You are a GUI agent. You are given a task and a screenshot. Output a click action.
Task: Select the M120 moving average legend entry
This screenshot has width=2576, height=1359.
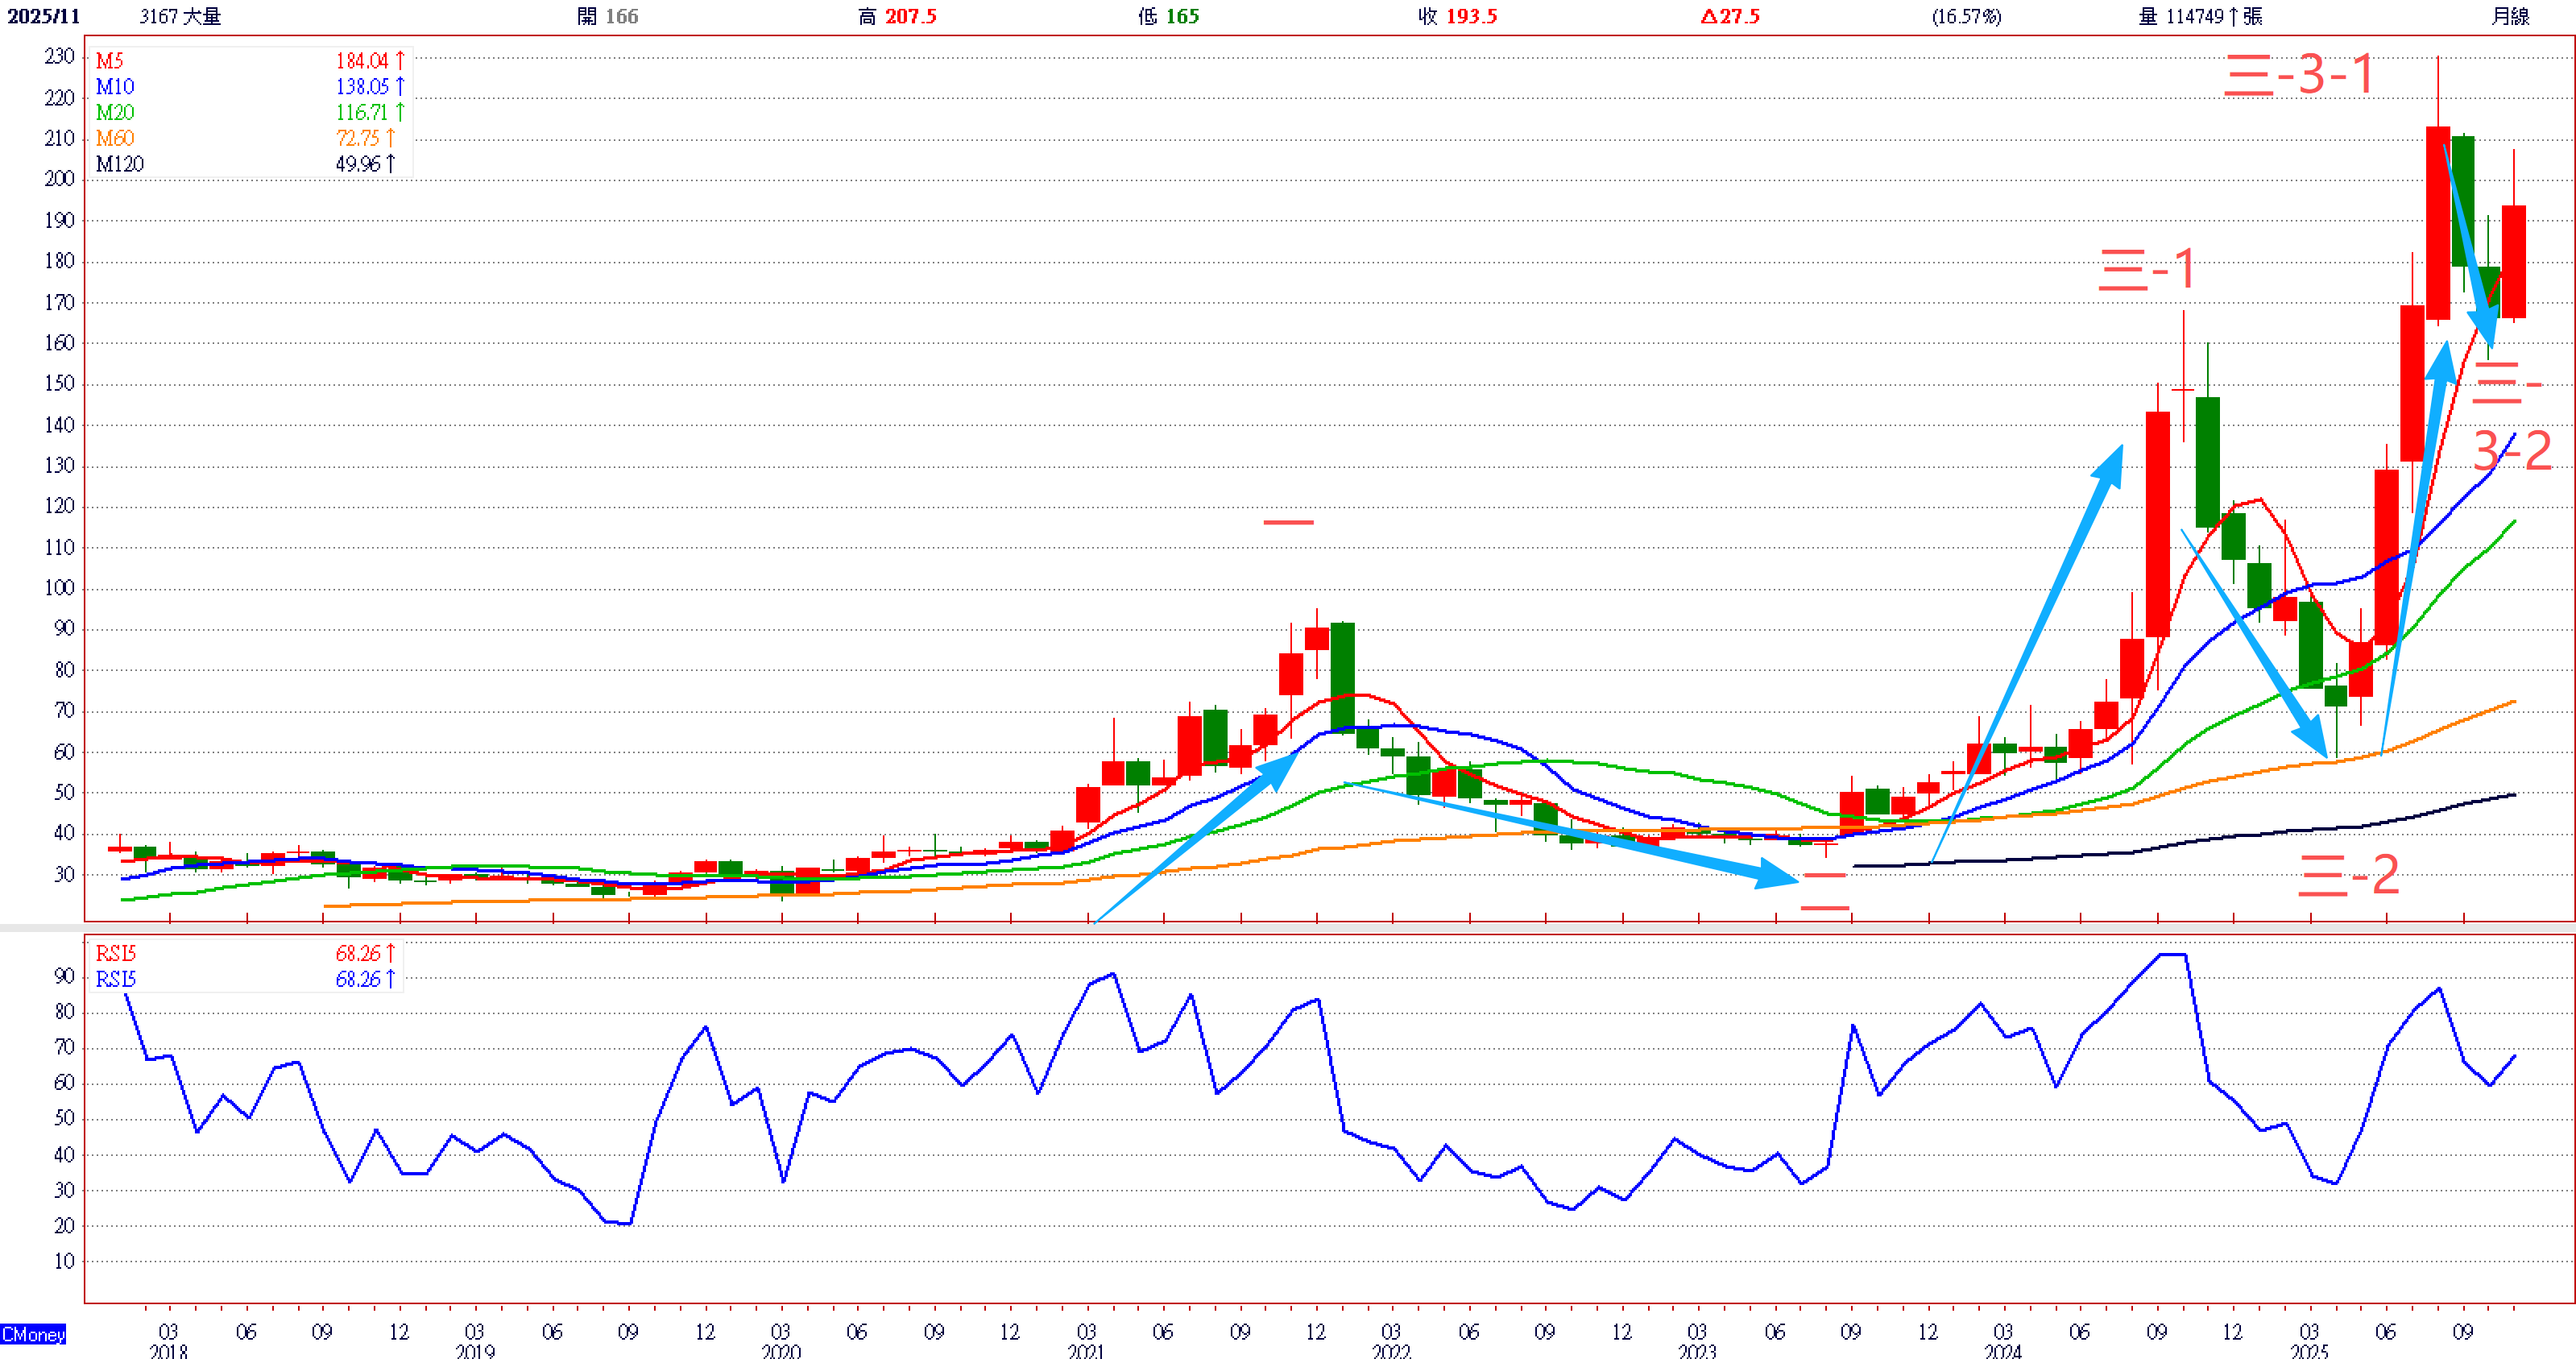pos(120,164)
